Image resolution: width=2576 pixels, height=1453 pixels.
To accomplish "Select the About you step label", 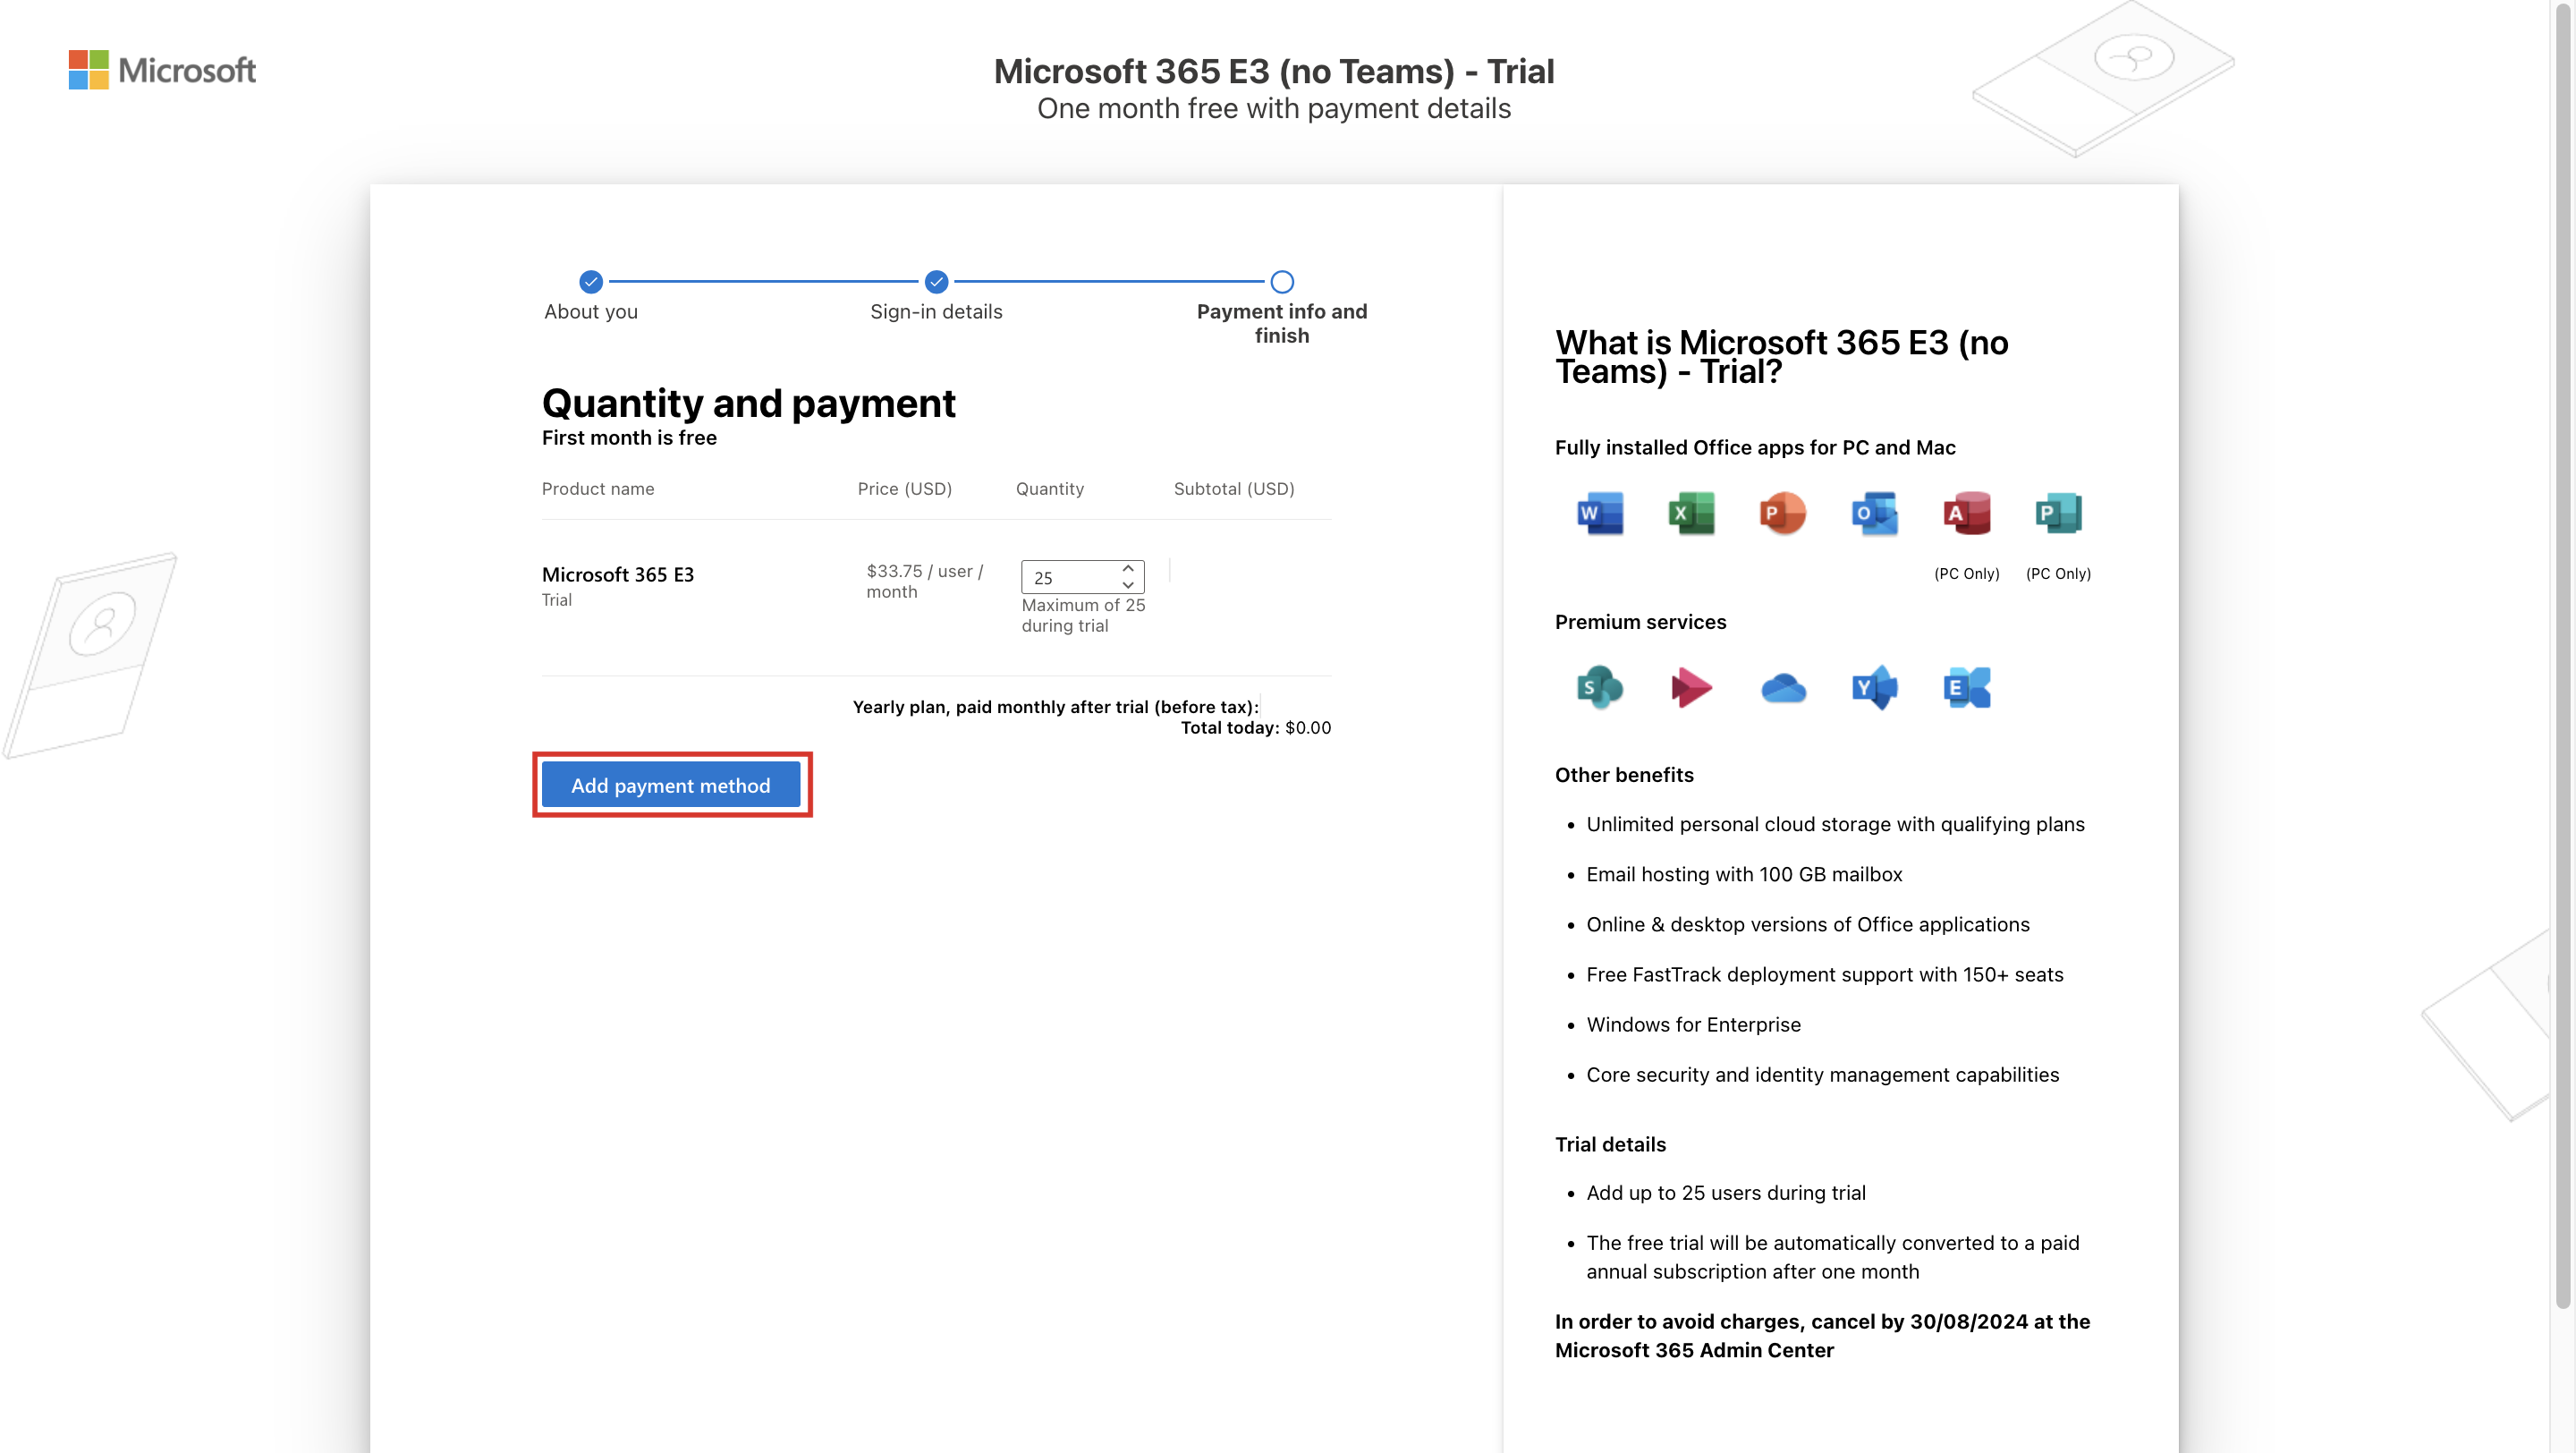I will pos(591,311).
